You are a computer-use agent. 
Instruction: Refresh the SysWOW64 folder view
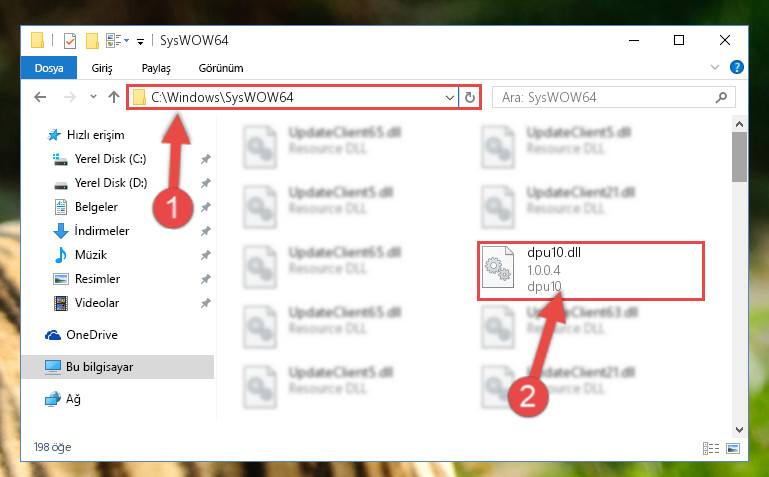[x=469, y=97]
